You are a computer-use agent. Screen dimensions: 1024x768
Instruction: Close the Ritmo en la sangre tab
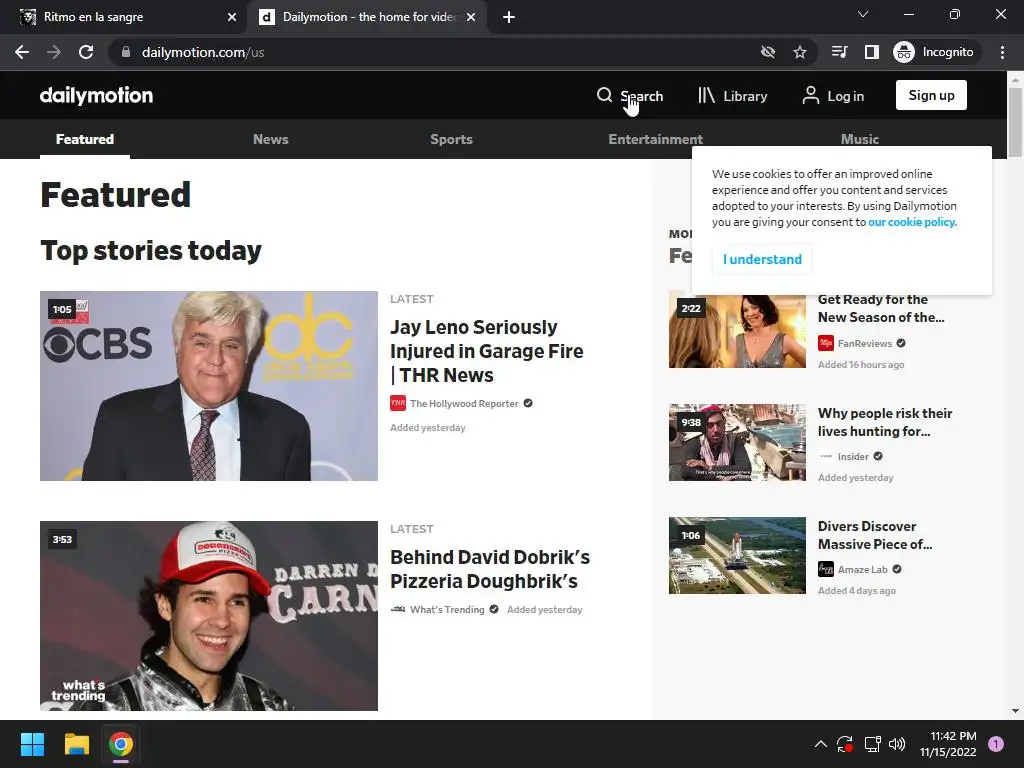tap(232, 17)
